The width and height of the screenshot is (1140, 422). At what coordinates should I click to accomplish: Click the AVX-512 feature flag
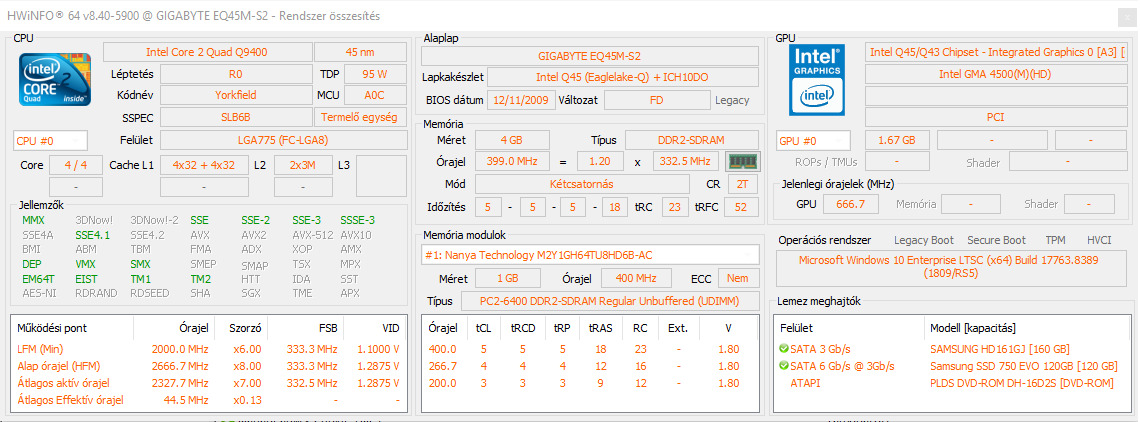[312, 235]
